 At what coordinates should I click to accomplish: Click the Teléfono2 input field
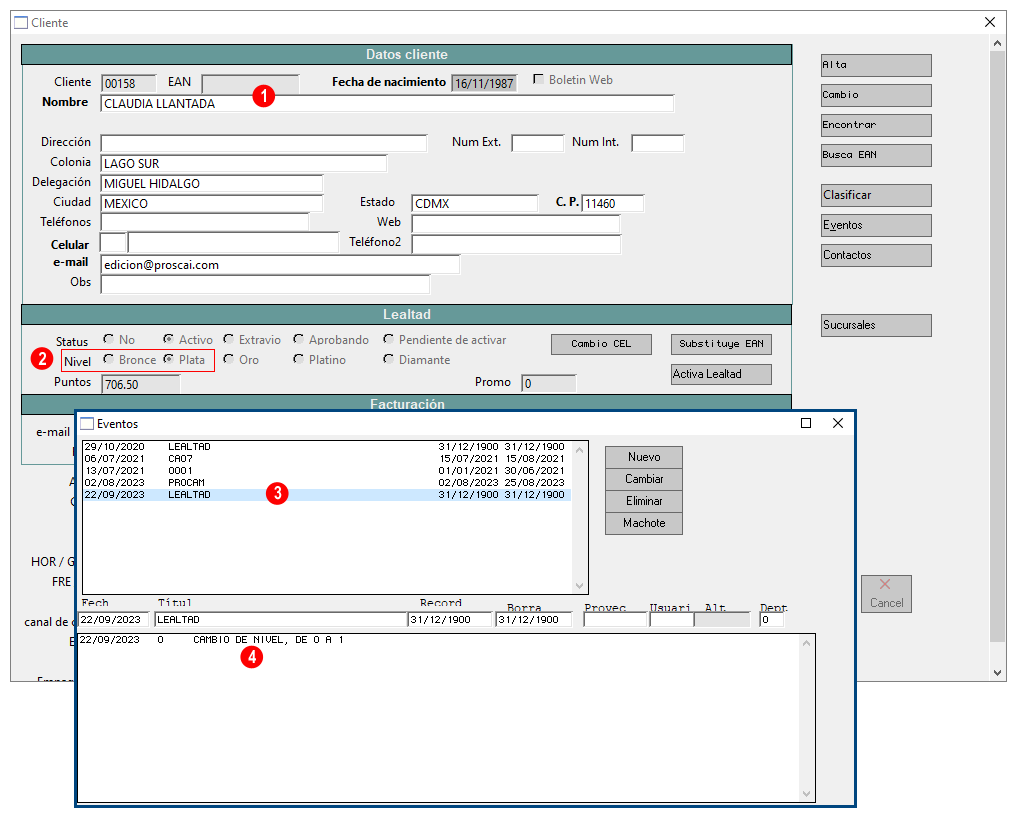click(x=516, y=244)
